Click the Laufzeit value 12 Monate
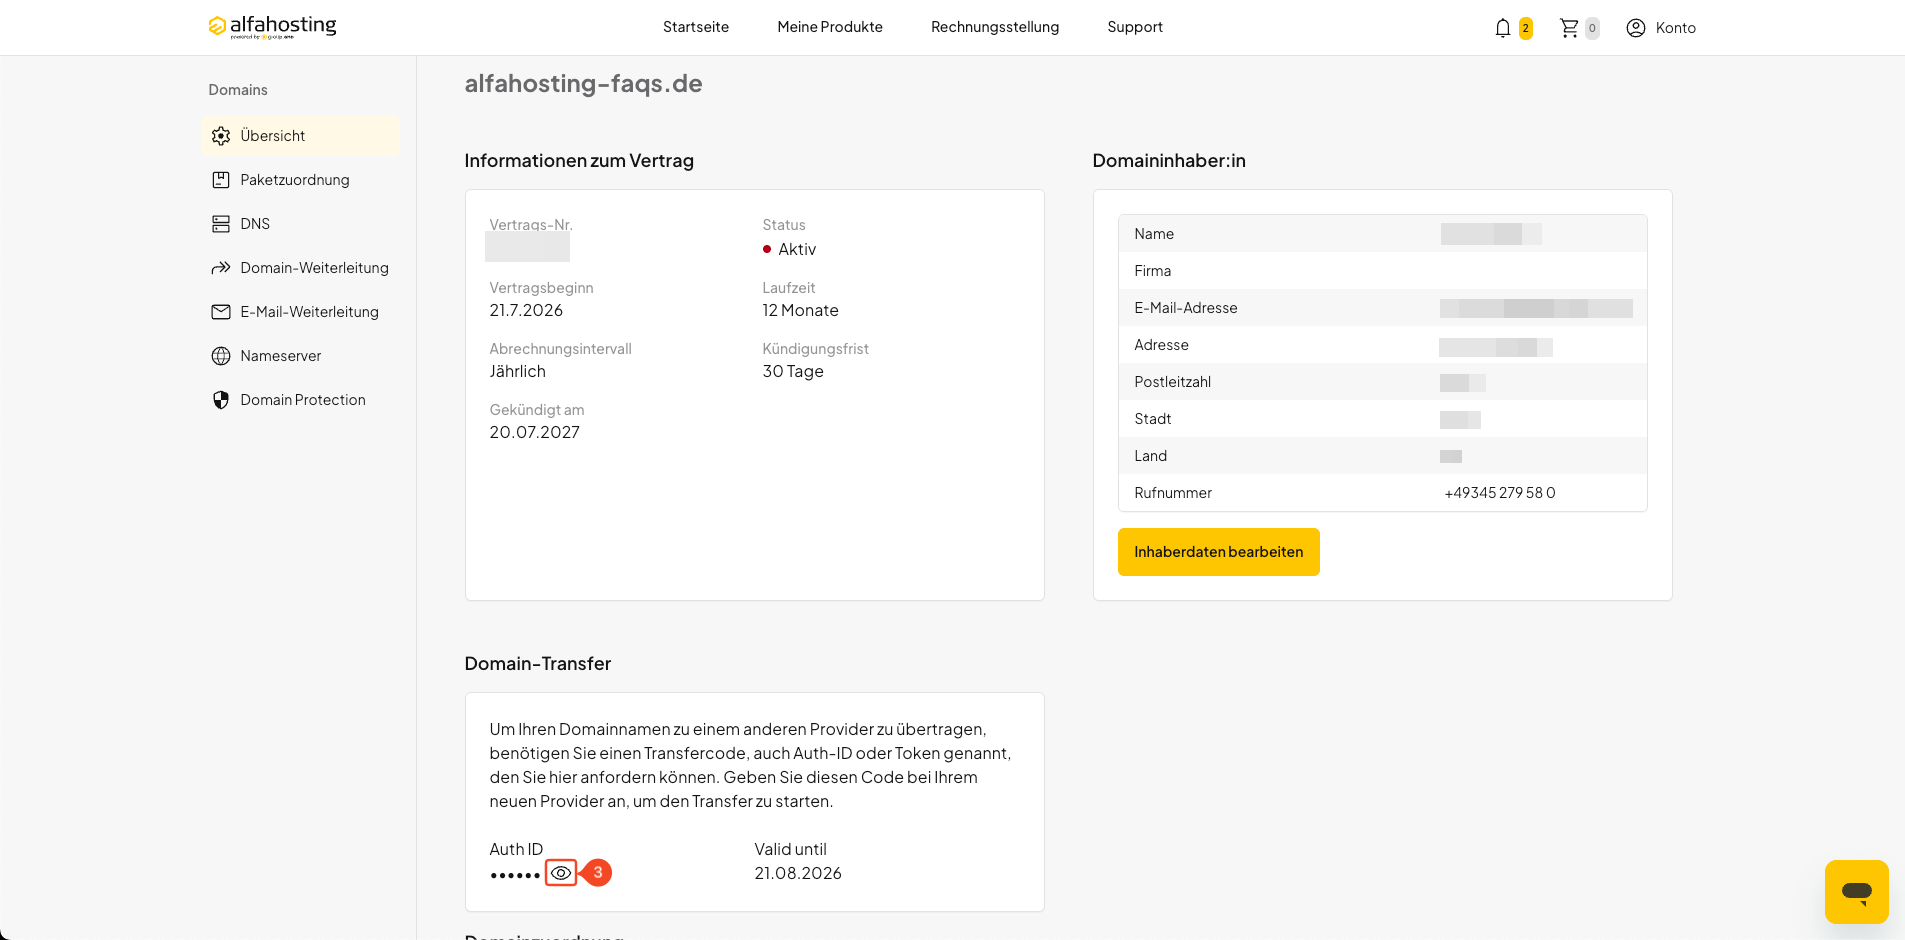Viewport: 1905px width, 940px height. pyautogui.click(x=800, y=310)
